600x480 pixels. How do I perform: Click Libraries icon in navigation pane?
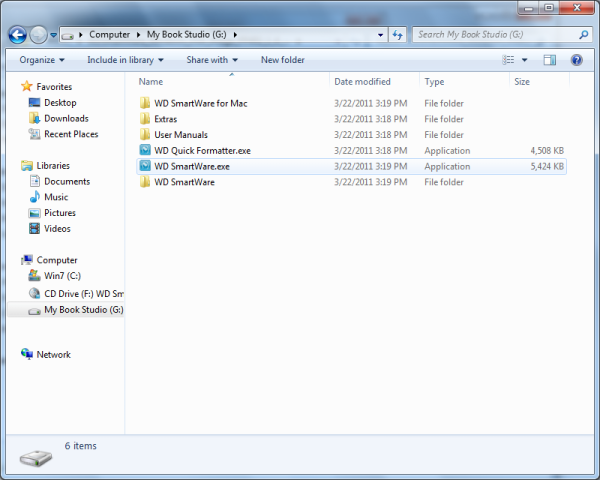pos(27,165)
